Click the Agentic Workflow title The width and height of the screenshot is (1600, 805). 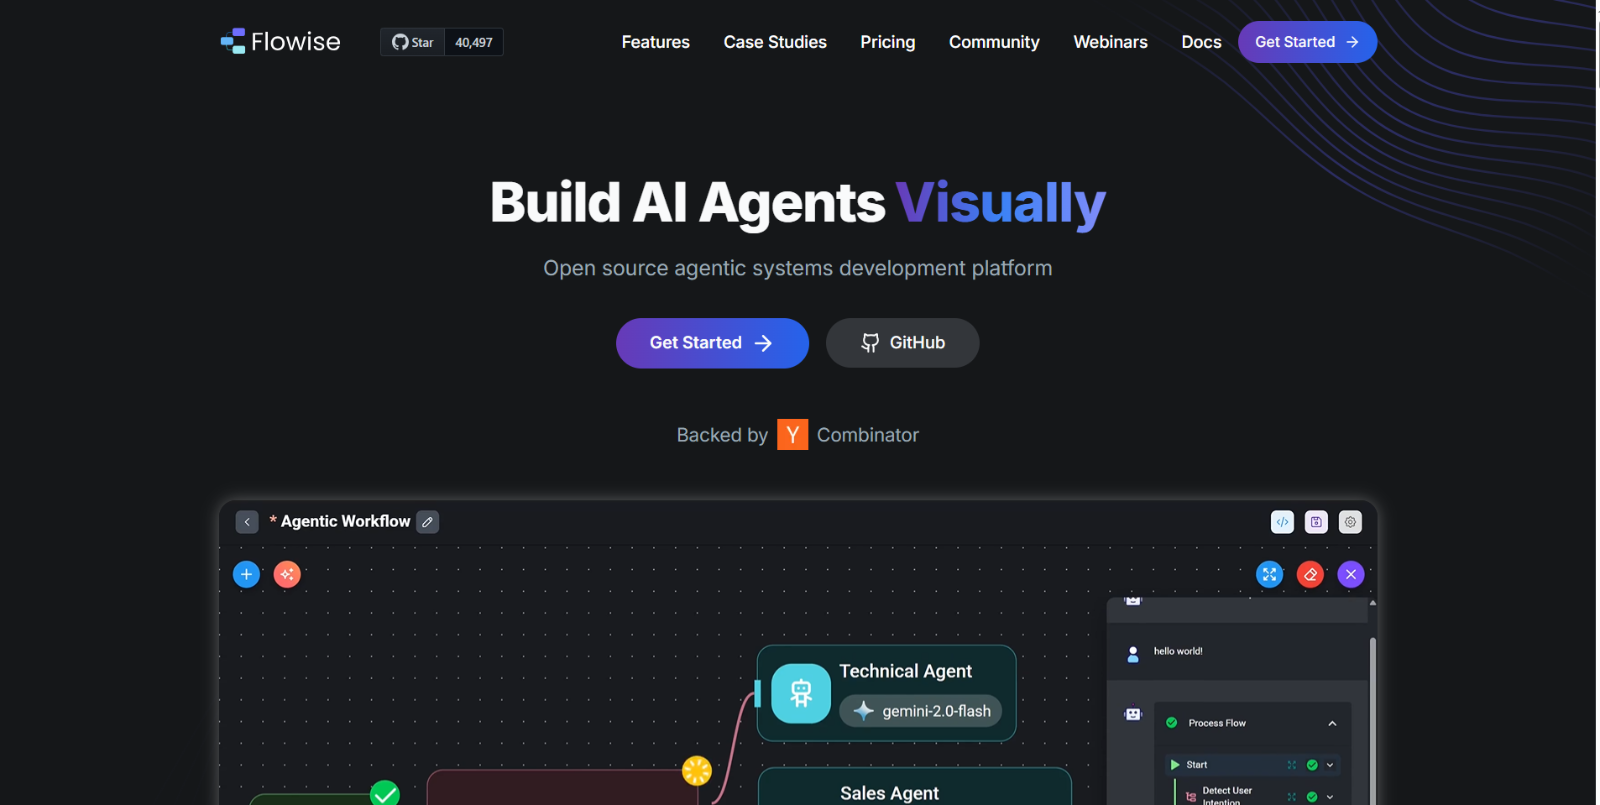[345, 521]
